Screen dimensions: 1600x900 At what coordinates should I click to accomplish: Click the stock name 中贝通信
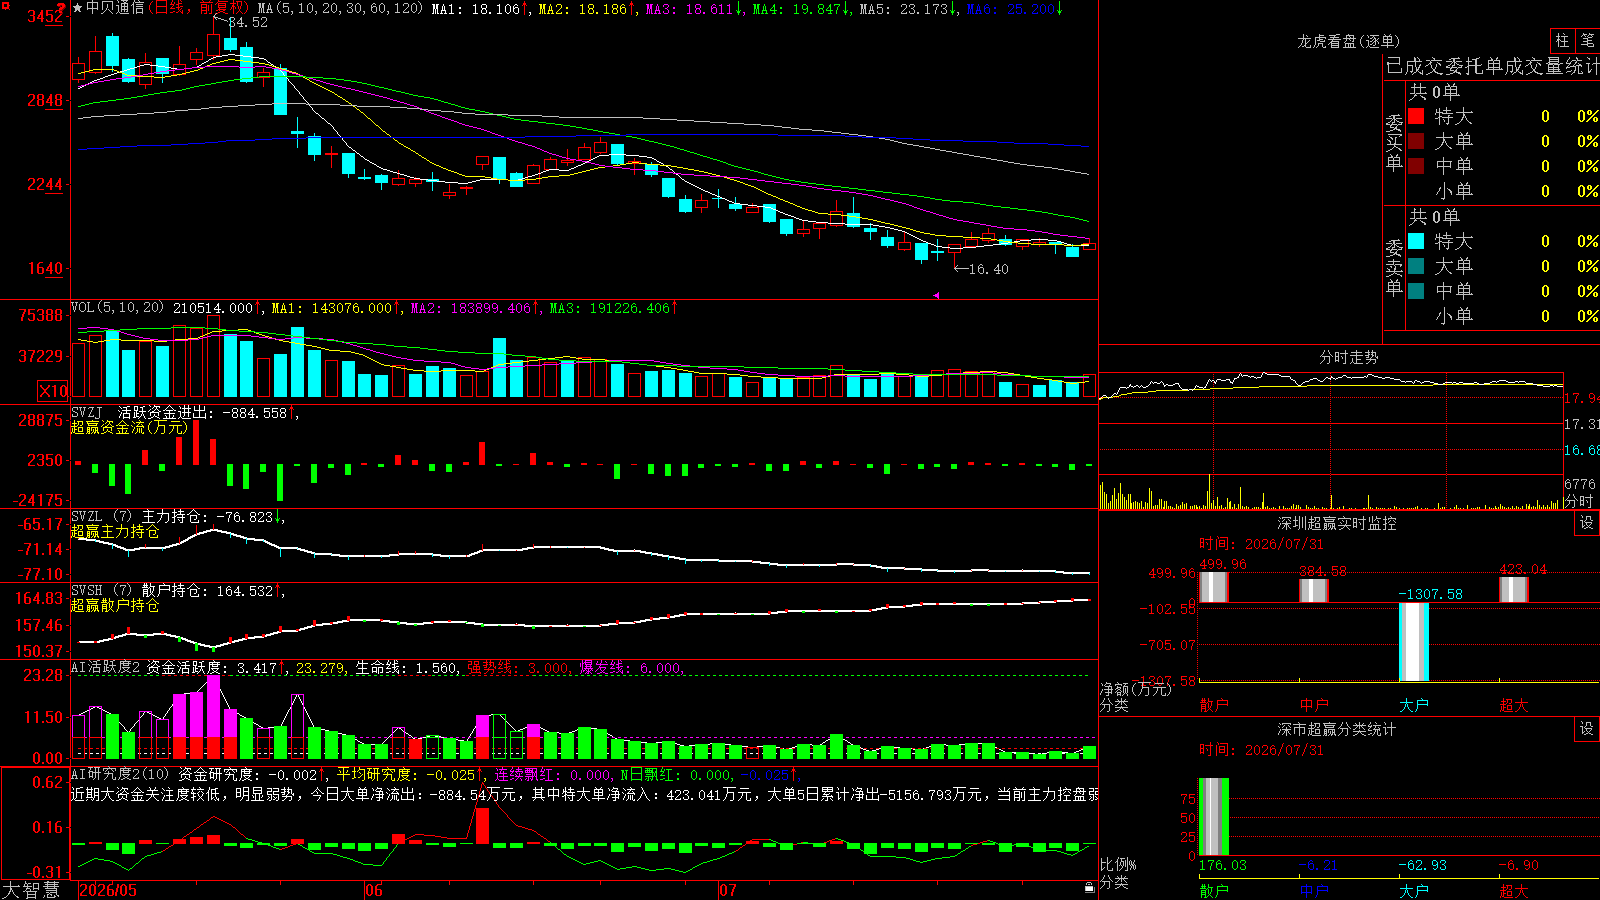[x=115, y=8]
